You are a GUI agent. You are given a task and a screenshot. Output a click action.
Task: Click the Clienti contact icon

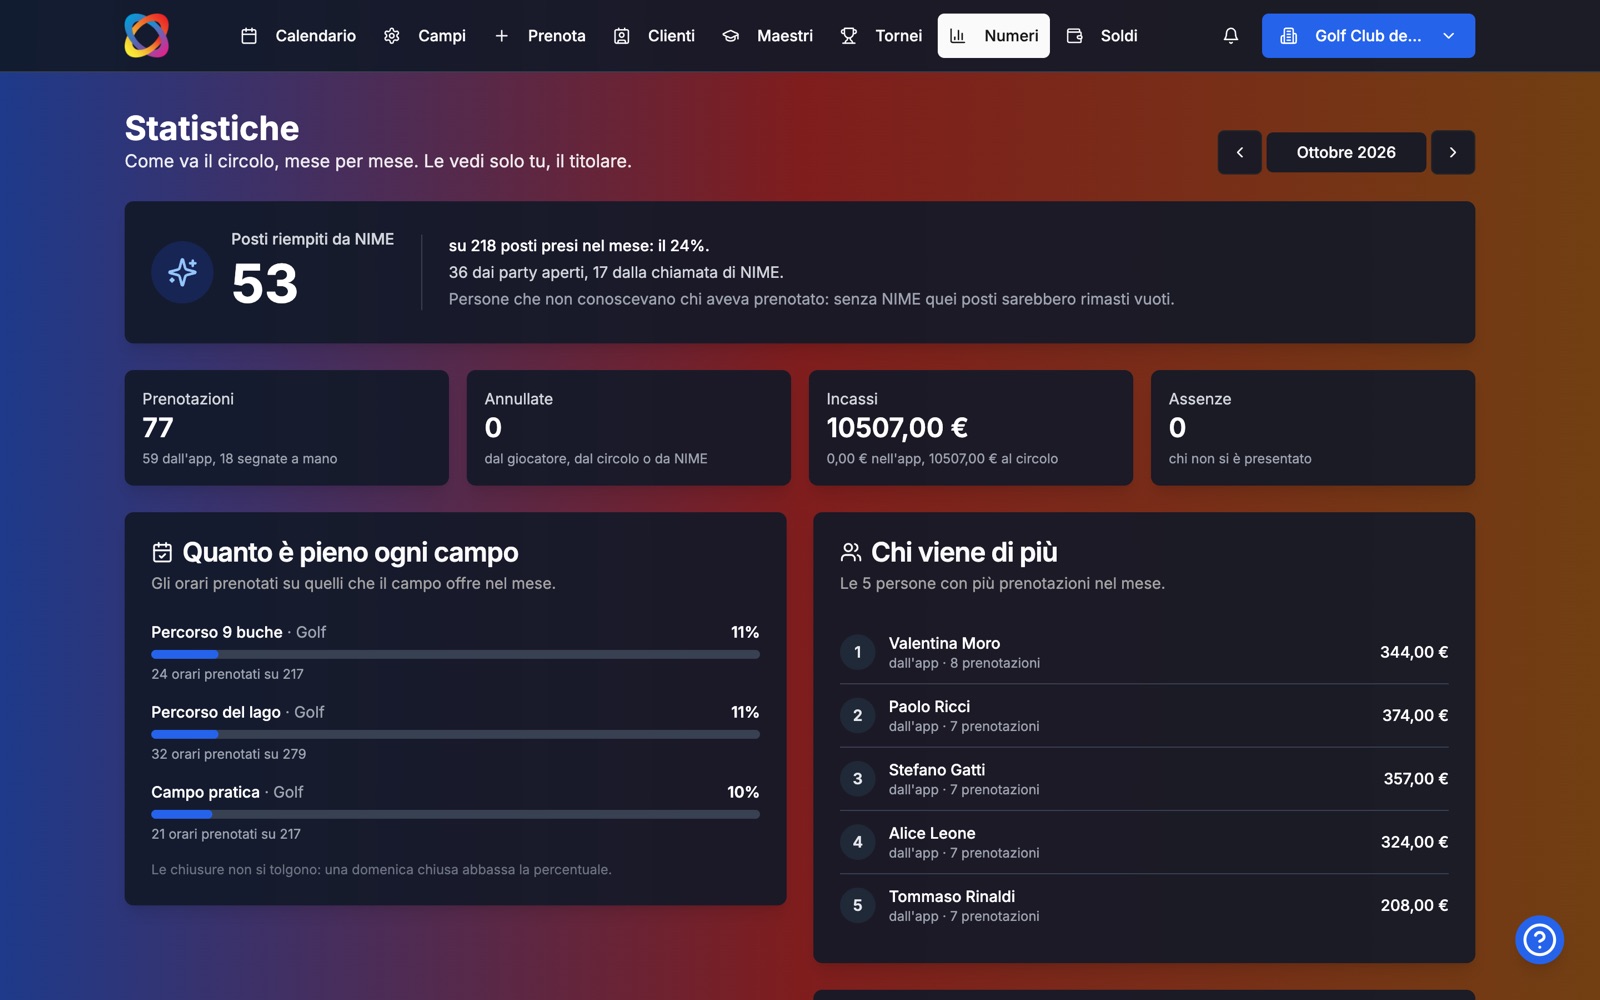(621, 36)
